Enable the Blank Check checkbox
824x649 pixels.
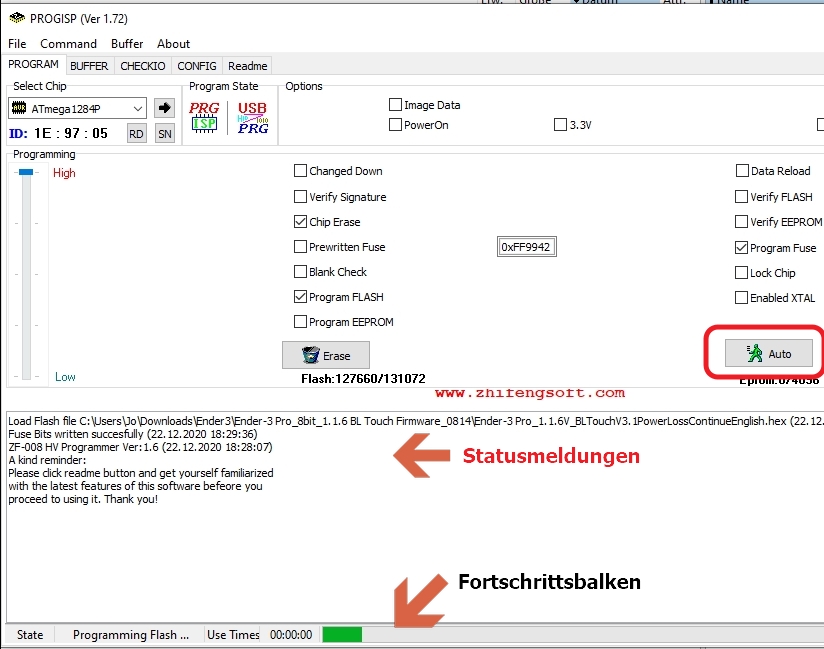[300, 272]
